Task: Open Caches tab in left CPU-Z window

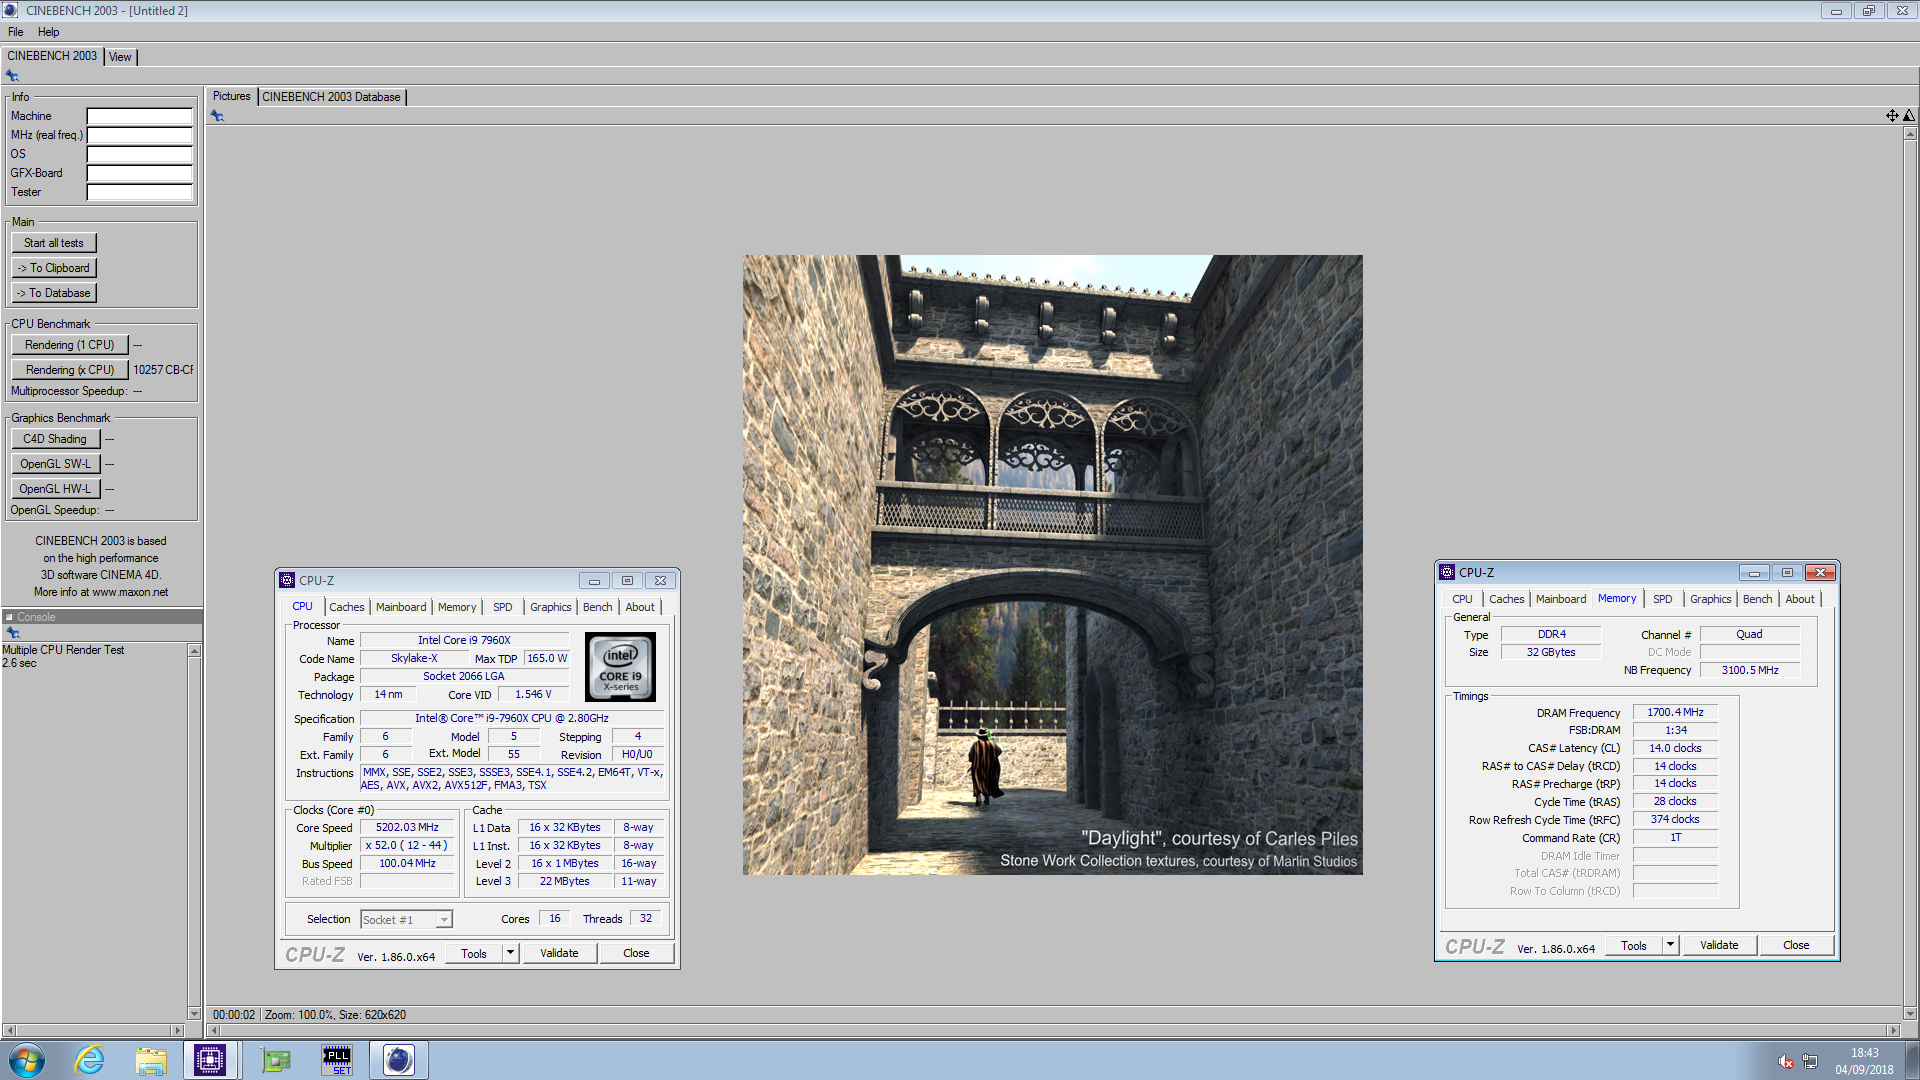Action: pyautogui.click(x=347, y=607)
